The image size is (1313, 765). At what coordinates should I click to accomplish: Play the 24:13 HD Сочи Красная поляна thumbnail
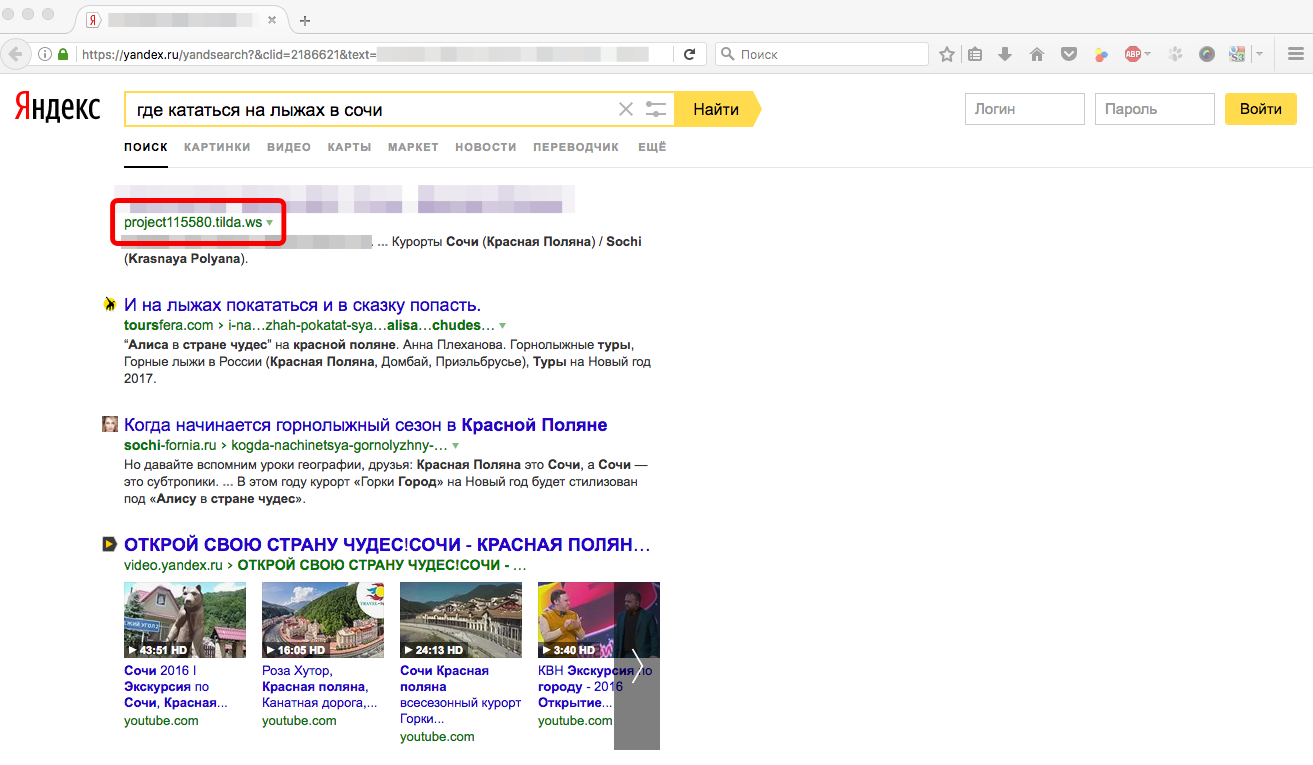click(460, 620)
